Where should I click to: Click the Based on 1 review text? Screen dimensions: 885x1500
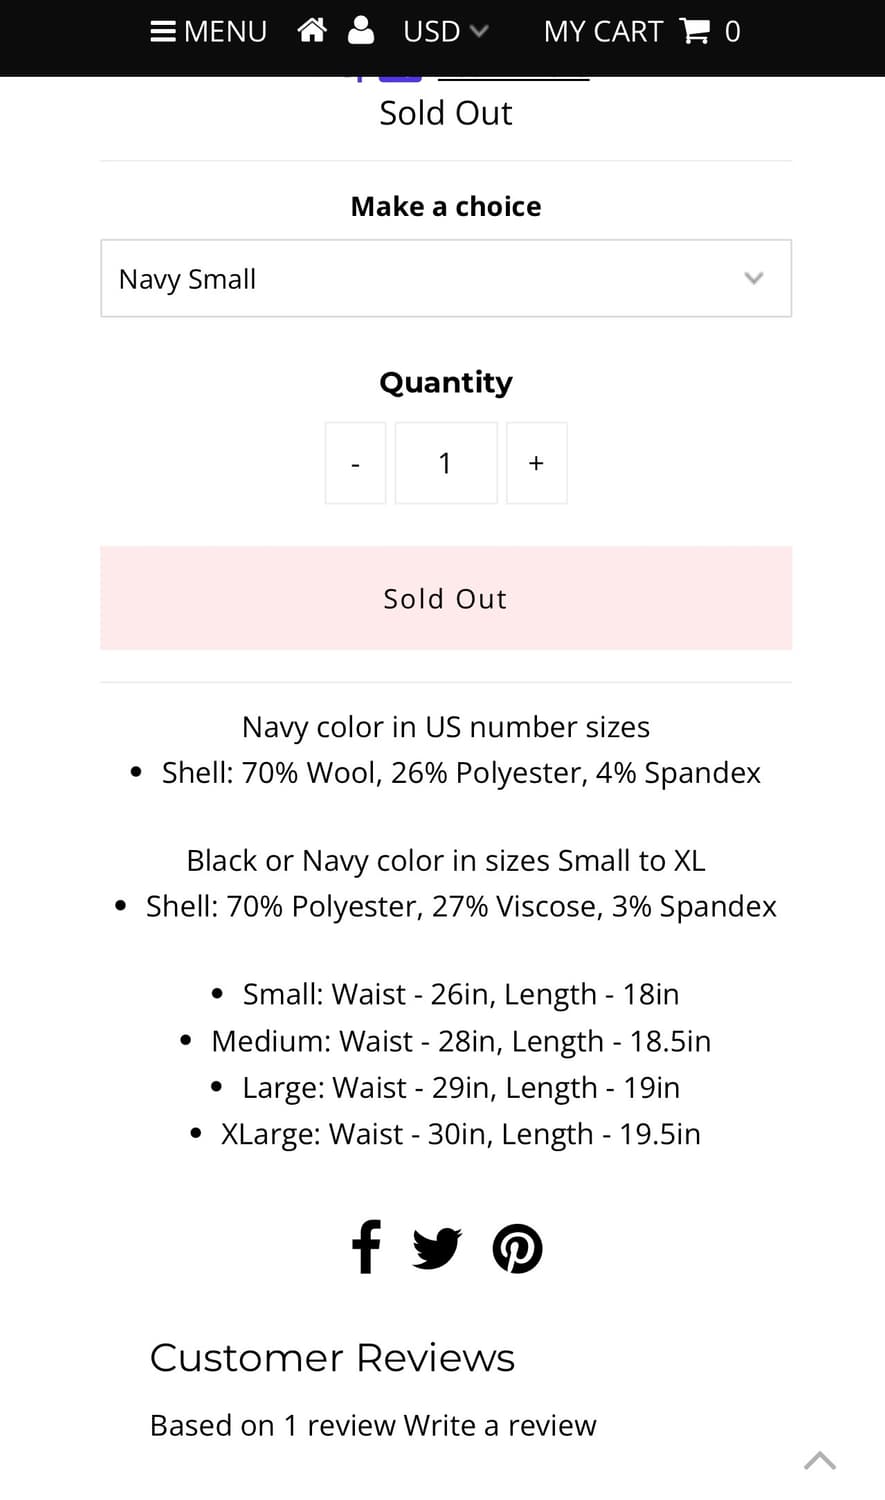tap(224, 1425)
